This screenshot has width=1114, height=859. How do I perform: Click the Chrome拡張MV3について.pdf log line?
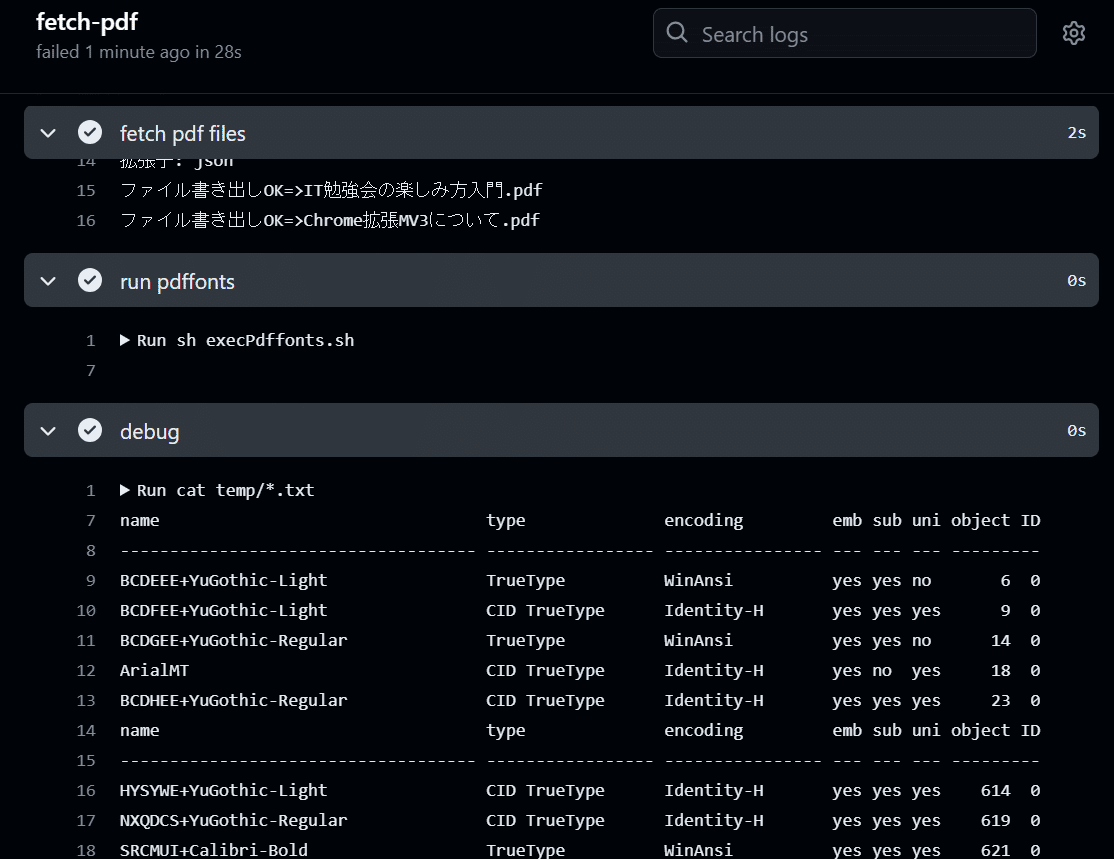(x=330, y=220)
